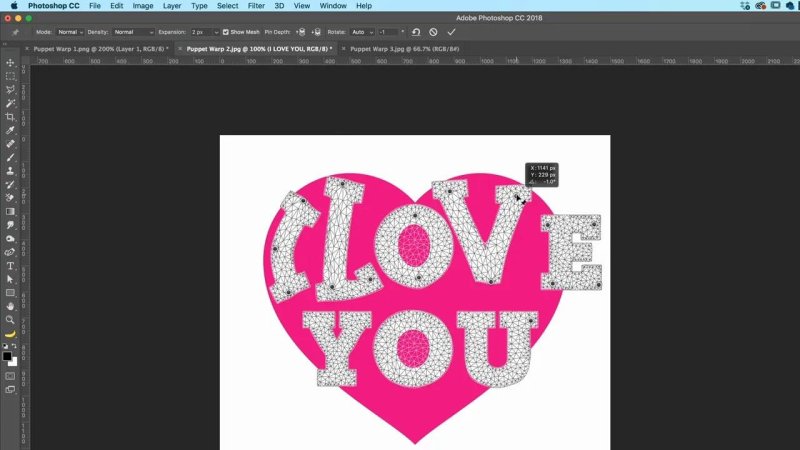Select the Smudge tool
The image size is (800, 450).
point(10,225)
